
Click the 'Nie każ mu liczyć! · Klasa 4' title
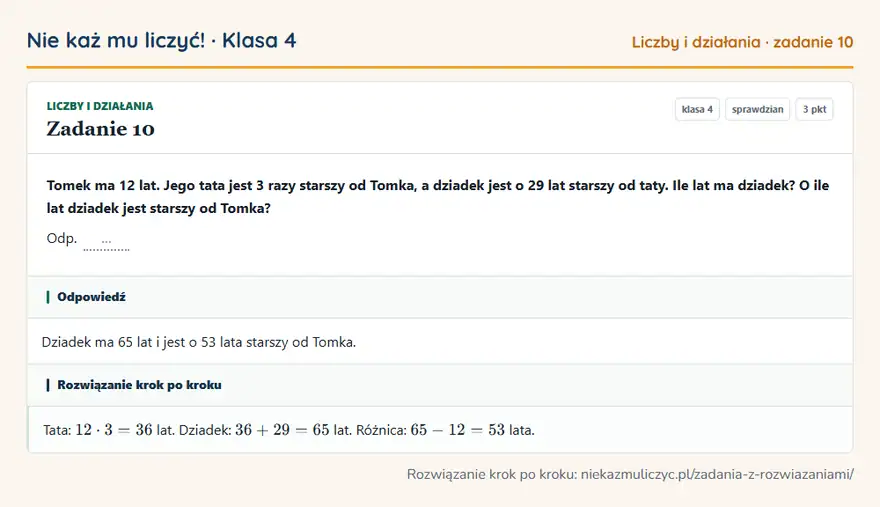[162, 40]
